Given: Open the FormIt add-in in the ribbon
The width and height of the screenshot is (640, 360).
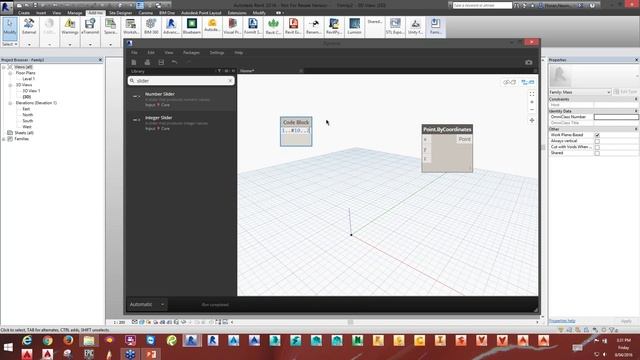Looking at the screenshot, I should click(x=253, y=27).
